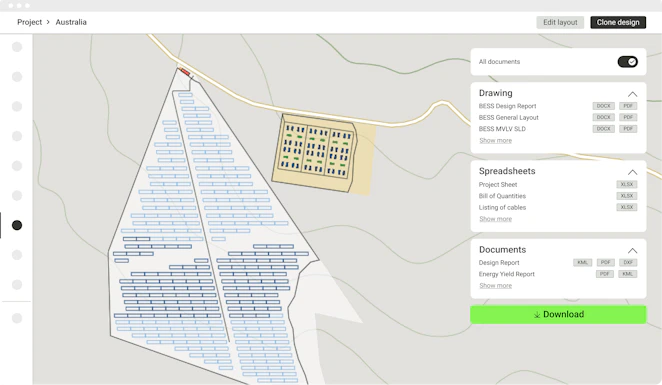
Task: Collapse the Drawing section
Action: coord(632,94)
